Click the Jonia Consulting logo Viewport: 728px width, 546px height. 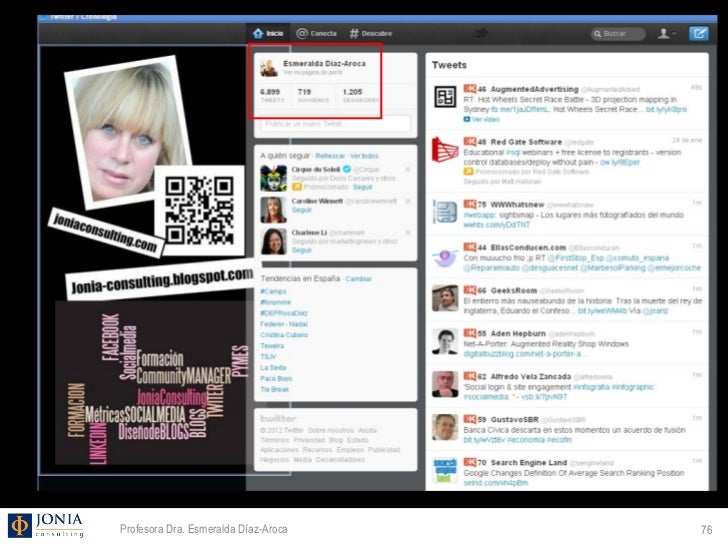(x=46, y=525)
